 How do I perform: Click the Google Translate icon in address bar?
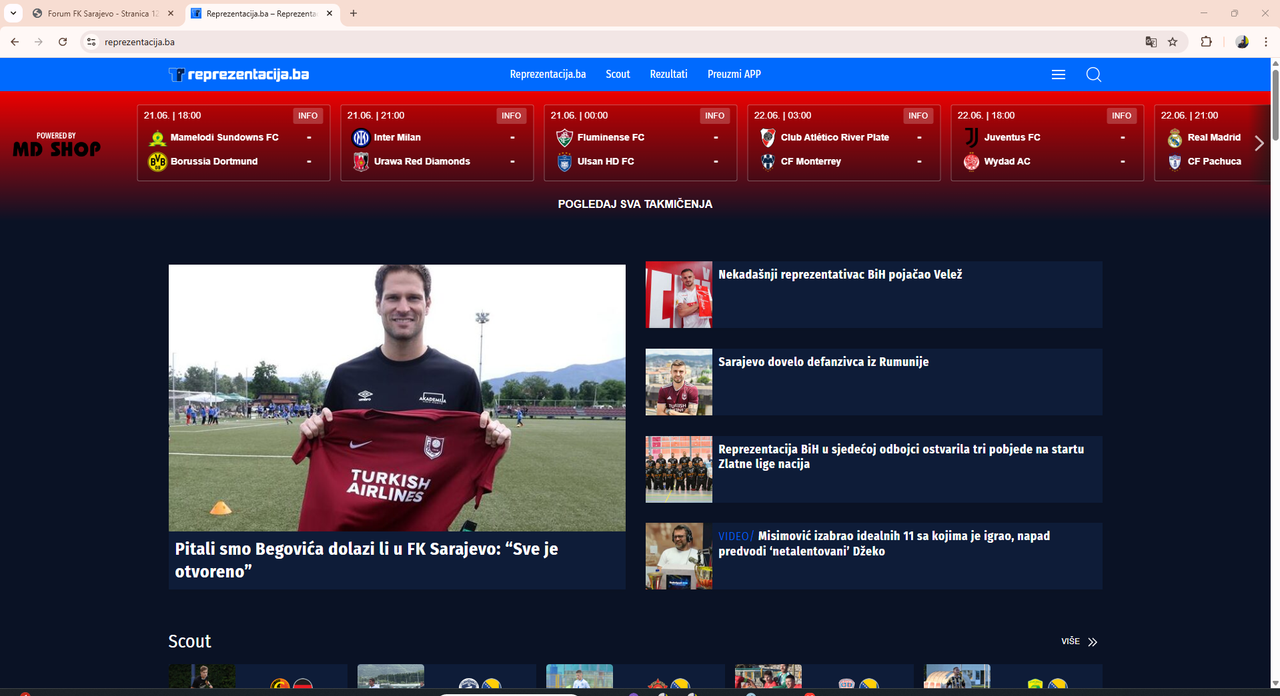coord(1151,42)
